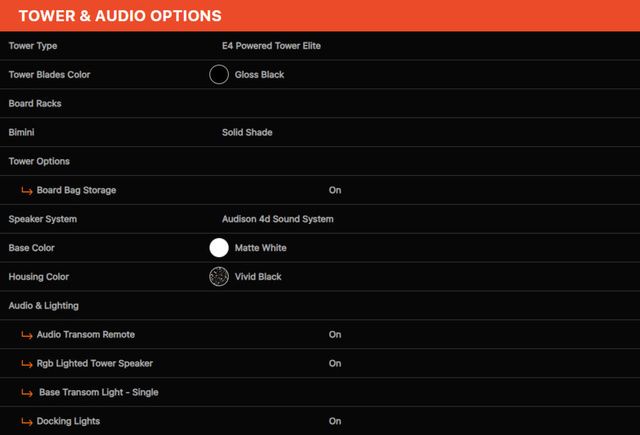Toggle the Board Bag Storage On value
The height and width of the screenshot is (435, 640).
(335, 190)
